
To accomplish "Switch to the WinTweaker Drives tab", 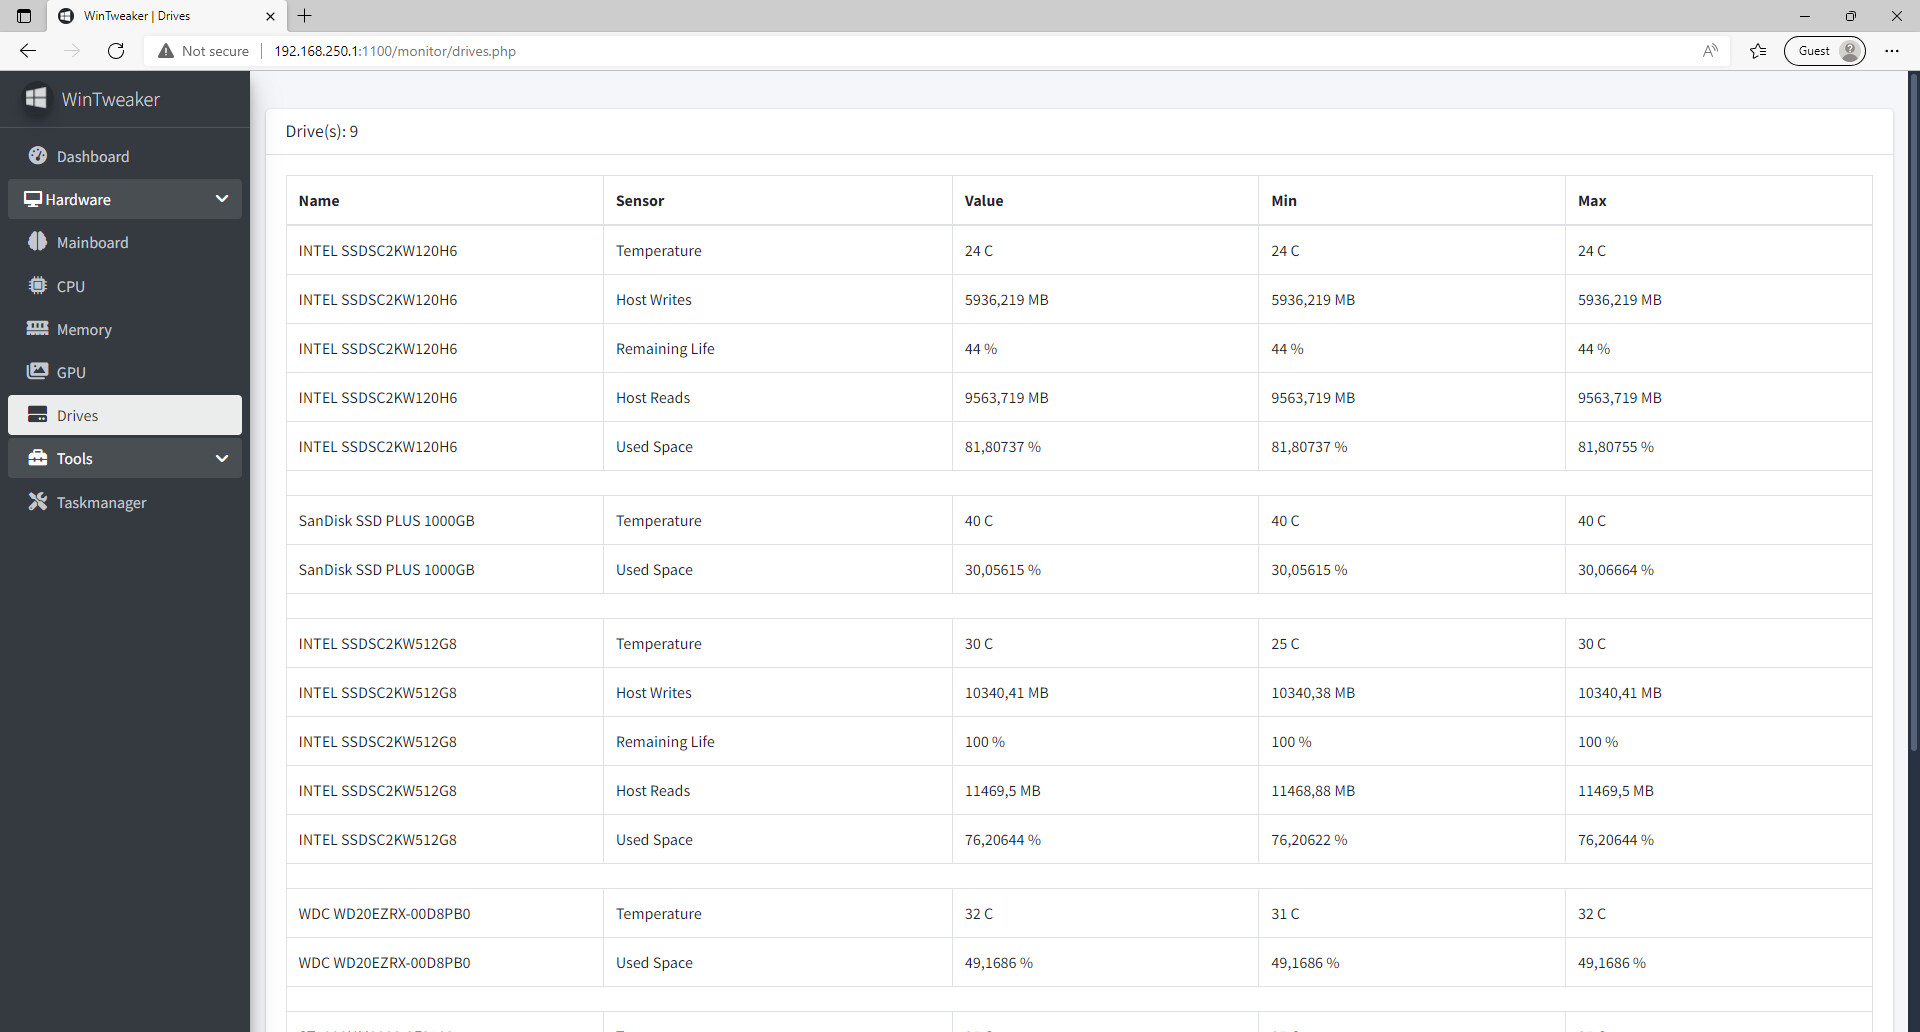I will 150,16.
